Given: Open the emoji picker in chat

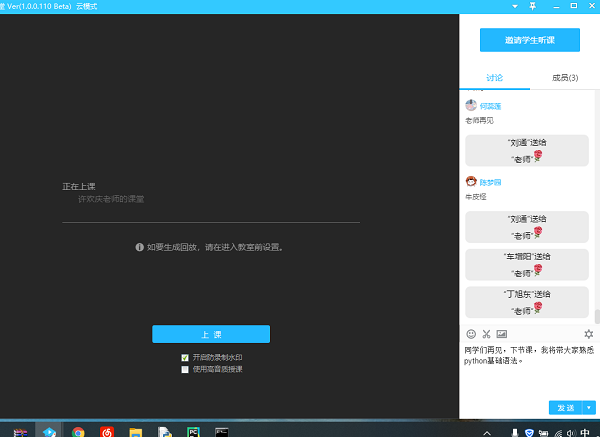Looking at the screenshot, I should click(471, 333).
